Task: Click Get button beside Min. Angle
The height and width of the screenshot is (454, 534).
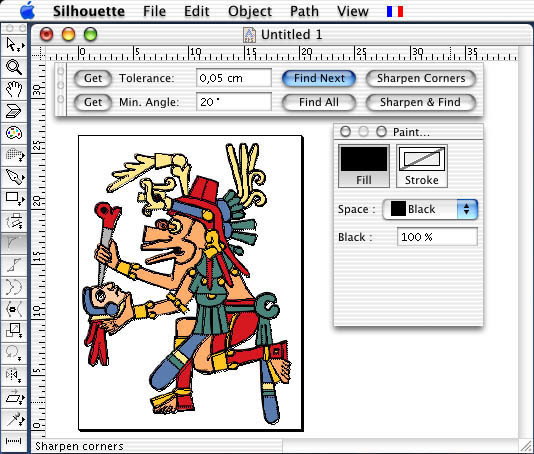Action: (93, 102)
